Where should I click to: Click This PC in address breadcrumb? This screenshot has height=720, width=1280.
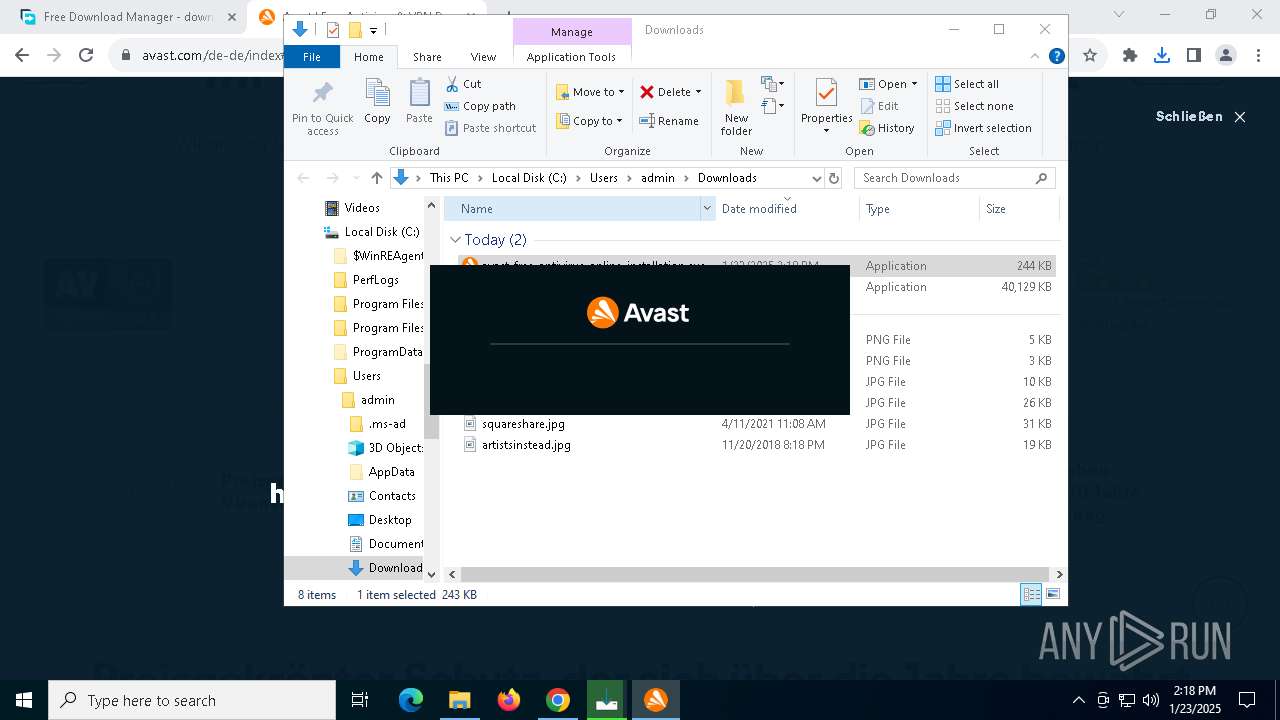(449, 178)
